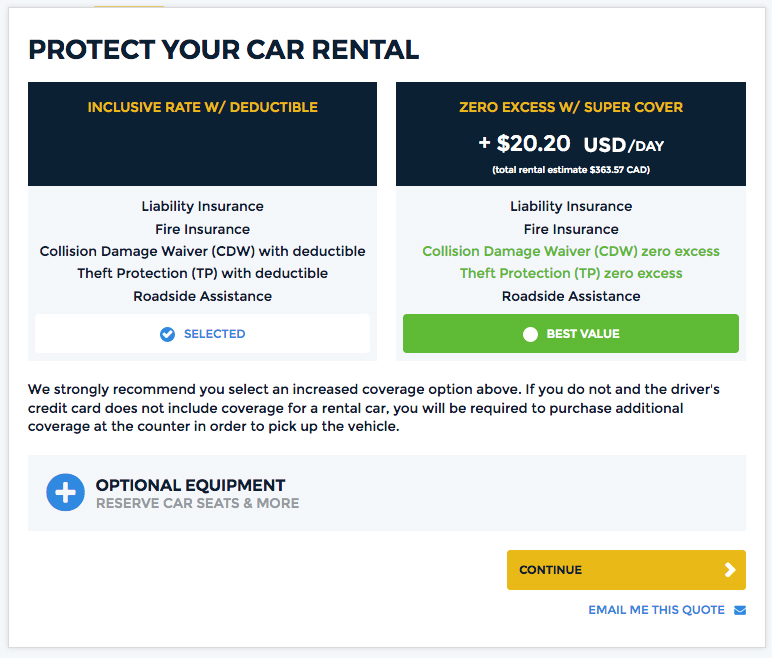Click the total rental estimate $363.57 CAD text
The height and width of the screenshot is (658, 772).
[x=571, y=170]
